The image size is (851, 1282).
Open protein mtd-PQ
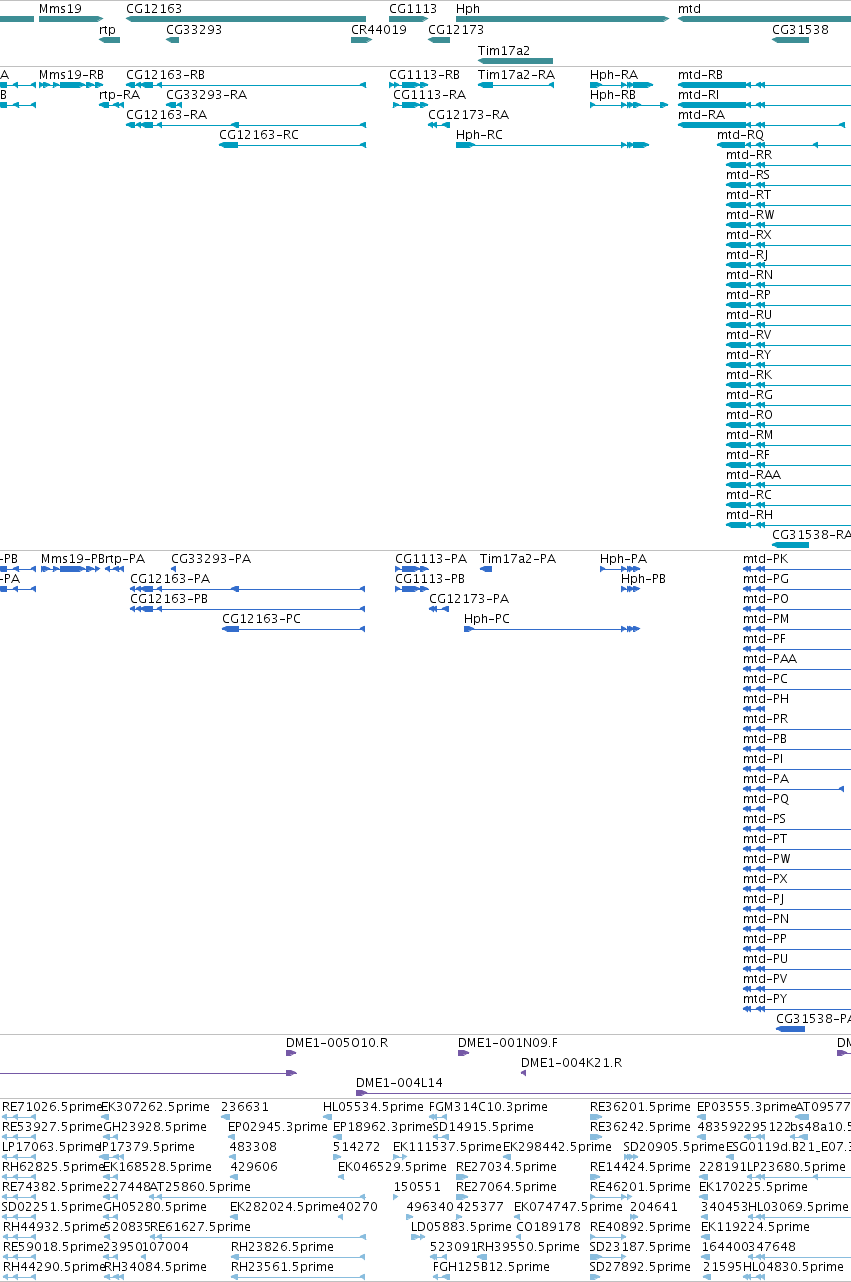tap(766, 799)
